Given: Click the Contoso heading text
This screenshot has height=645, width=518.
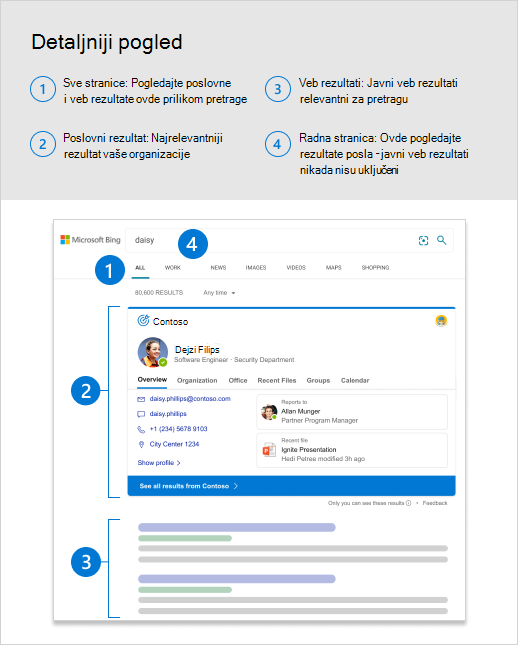Looking at the screenshot, I should click(170, 322).
